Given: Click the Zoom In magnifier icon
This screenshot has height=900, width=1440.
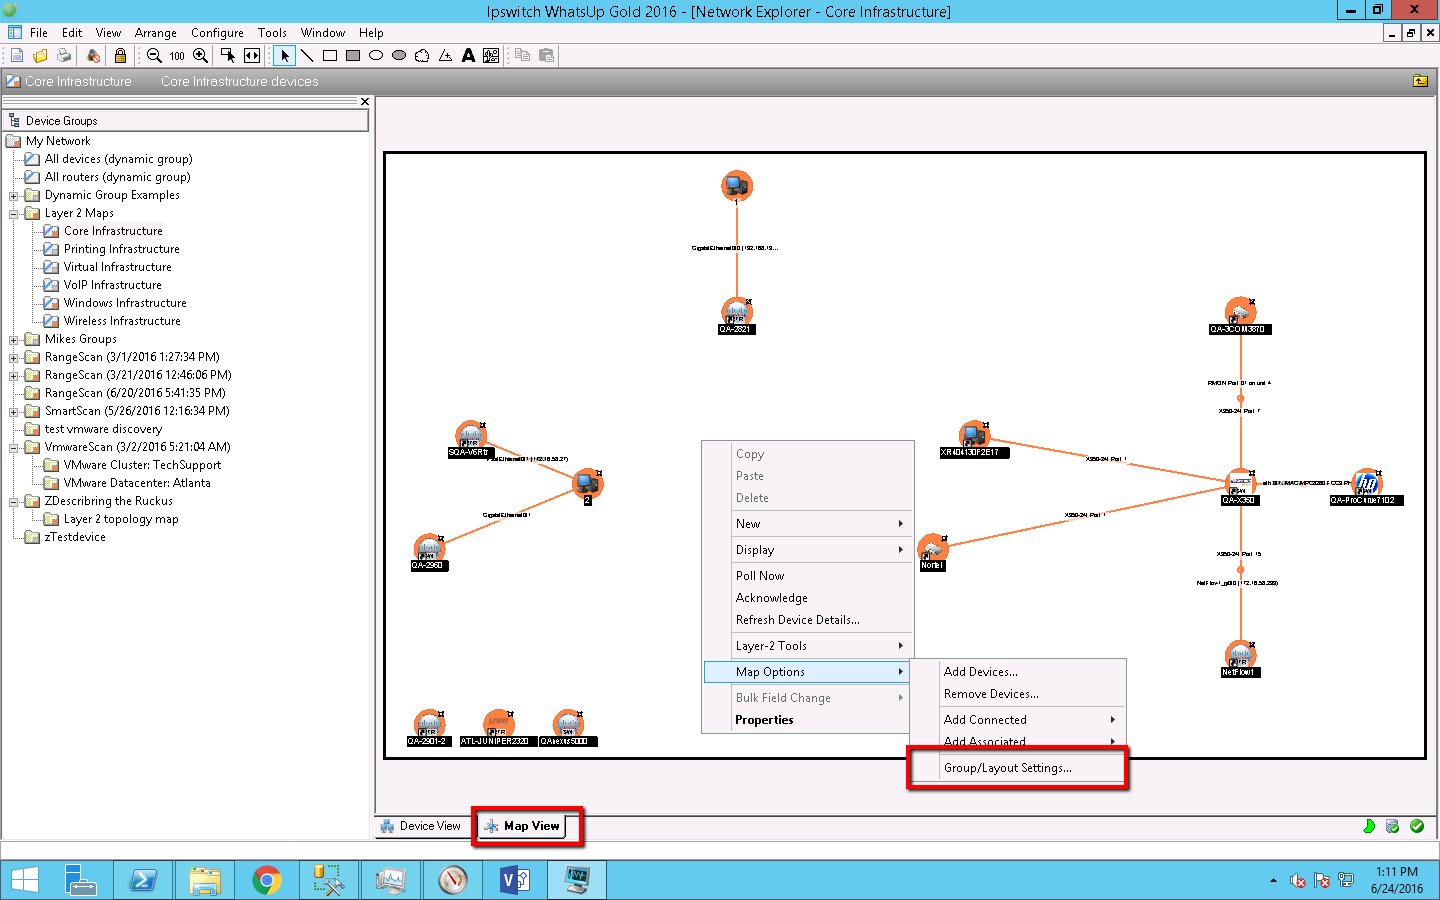Looking at the screenshot, I should (x=200, y=56).
